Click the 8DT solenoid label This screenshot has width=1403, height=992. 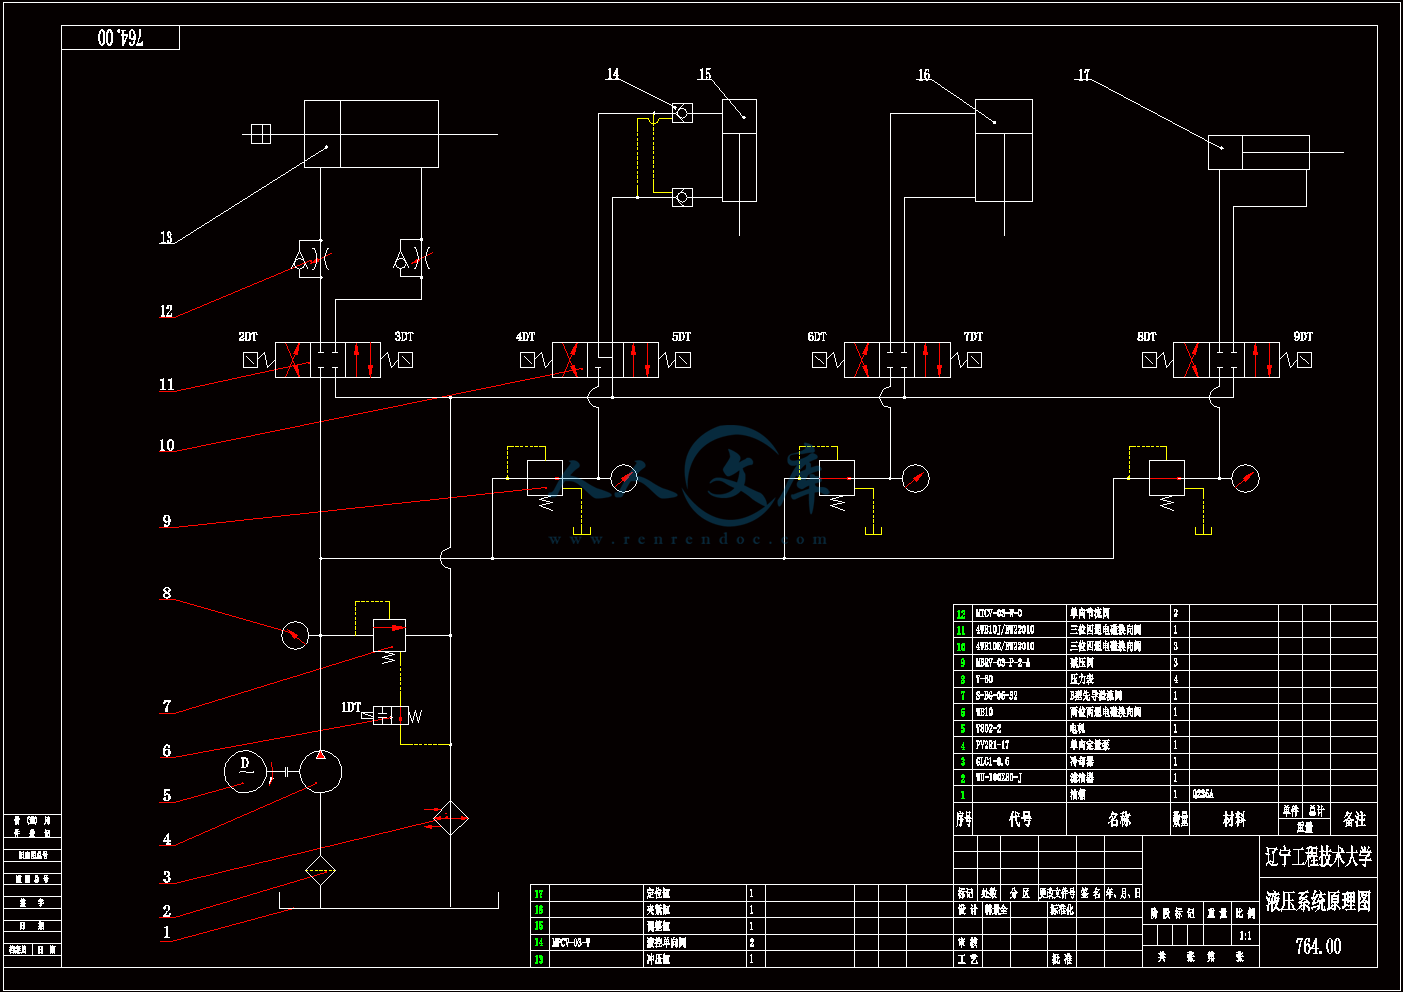[x=1147, y=337]
